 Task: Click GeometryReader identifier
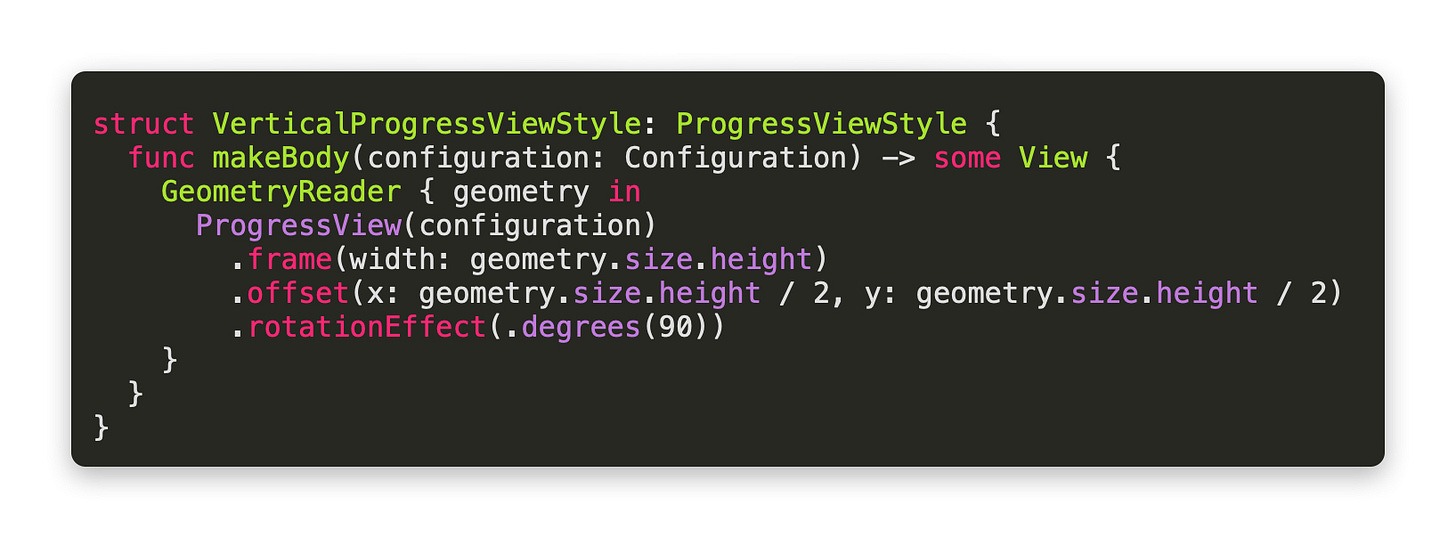tap(281, 192)
